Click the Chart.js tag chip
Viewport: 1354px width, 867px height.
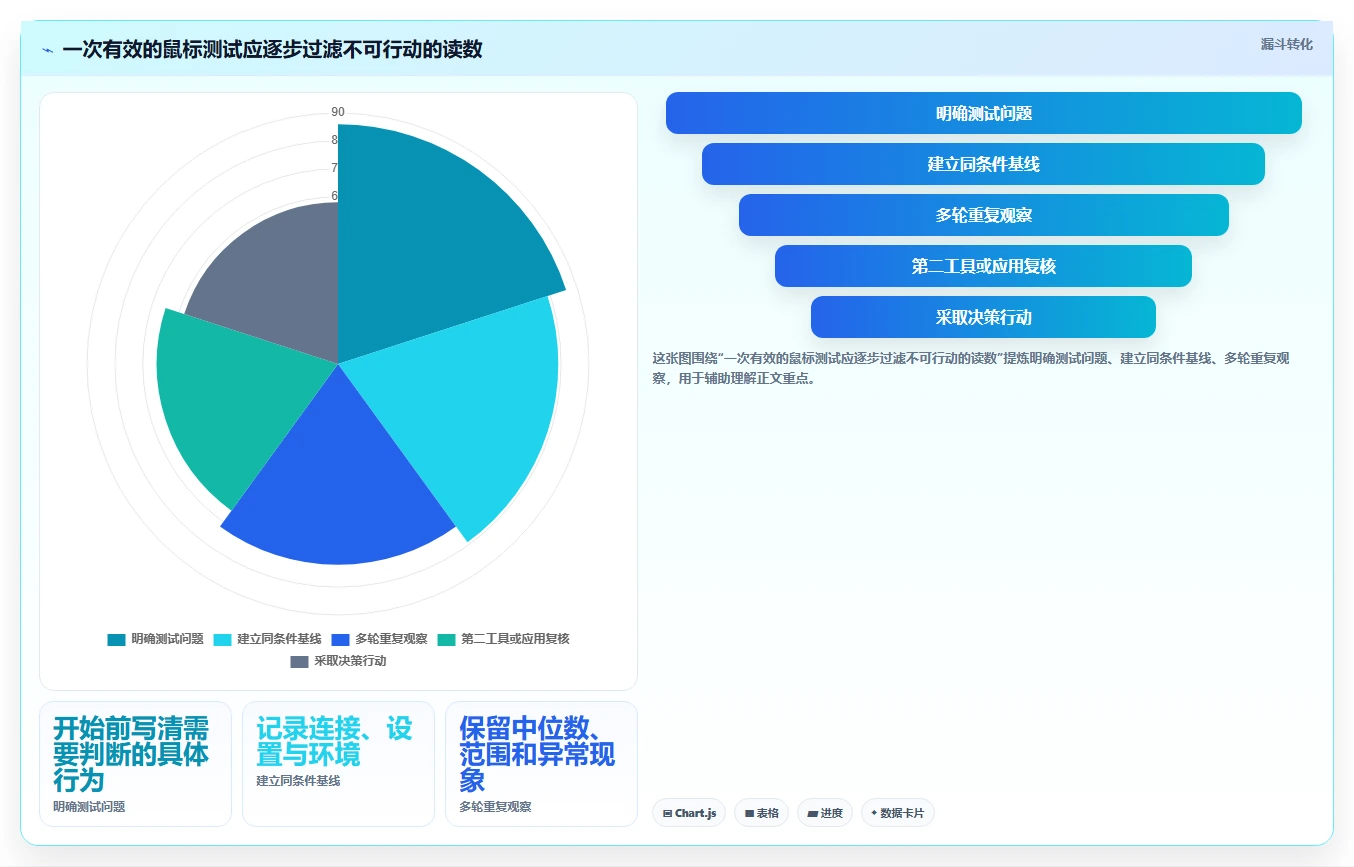(x=689, y=813)
